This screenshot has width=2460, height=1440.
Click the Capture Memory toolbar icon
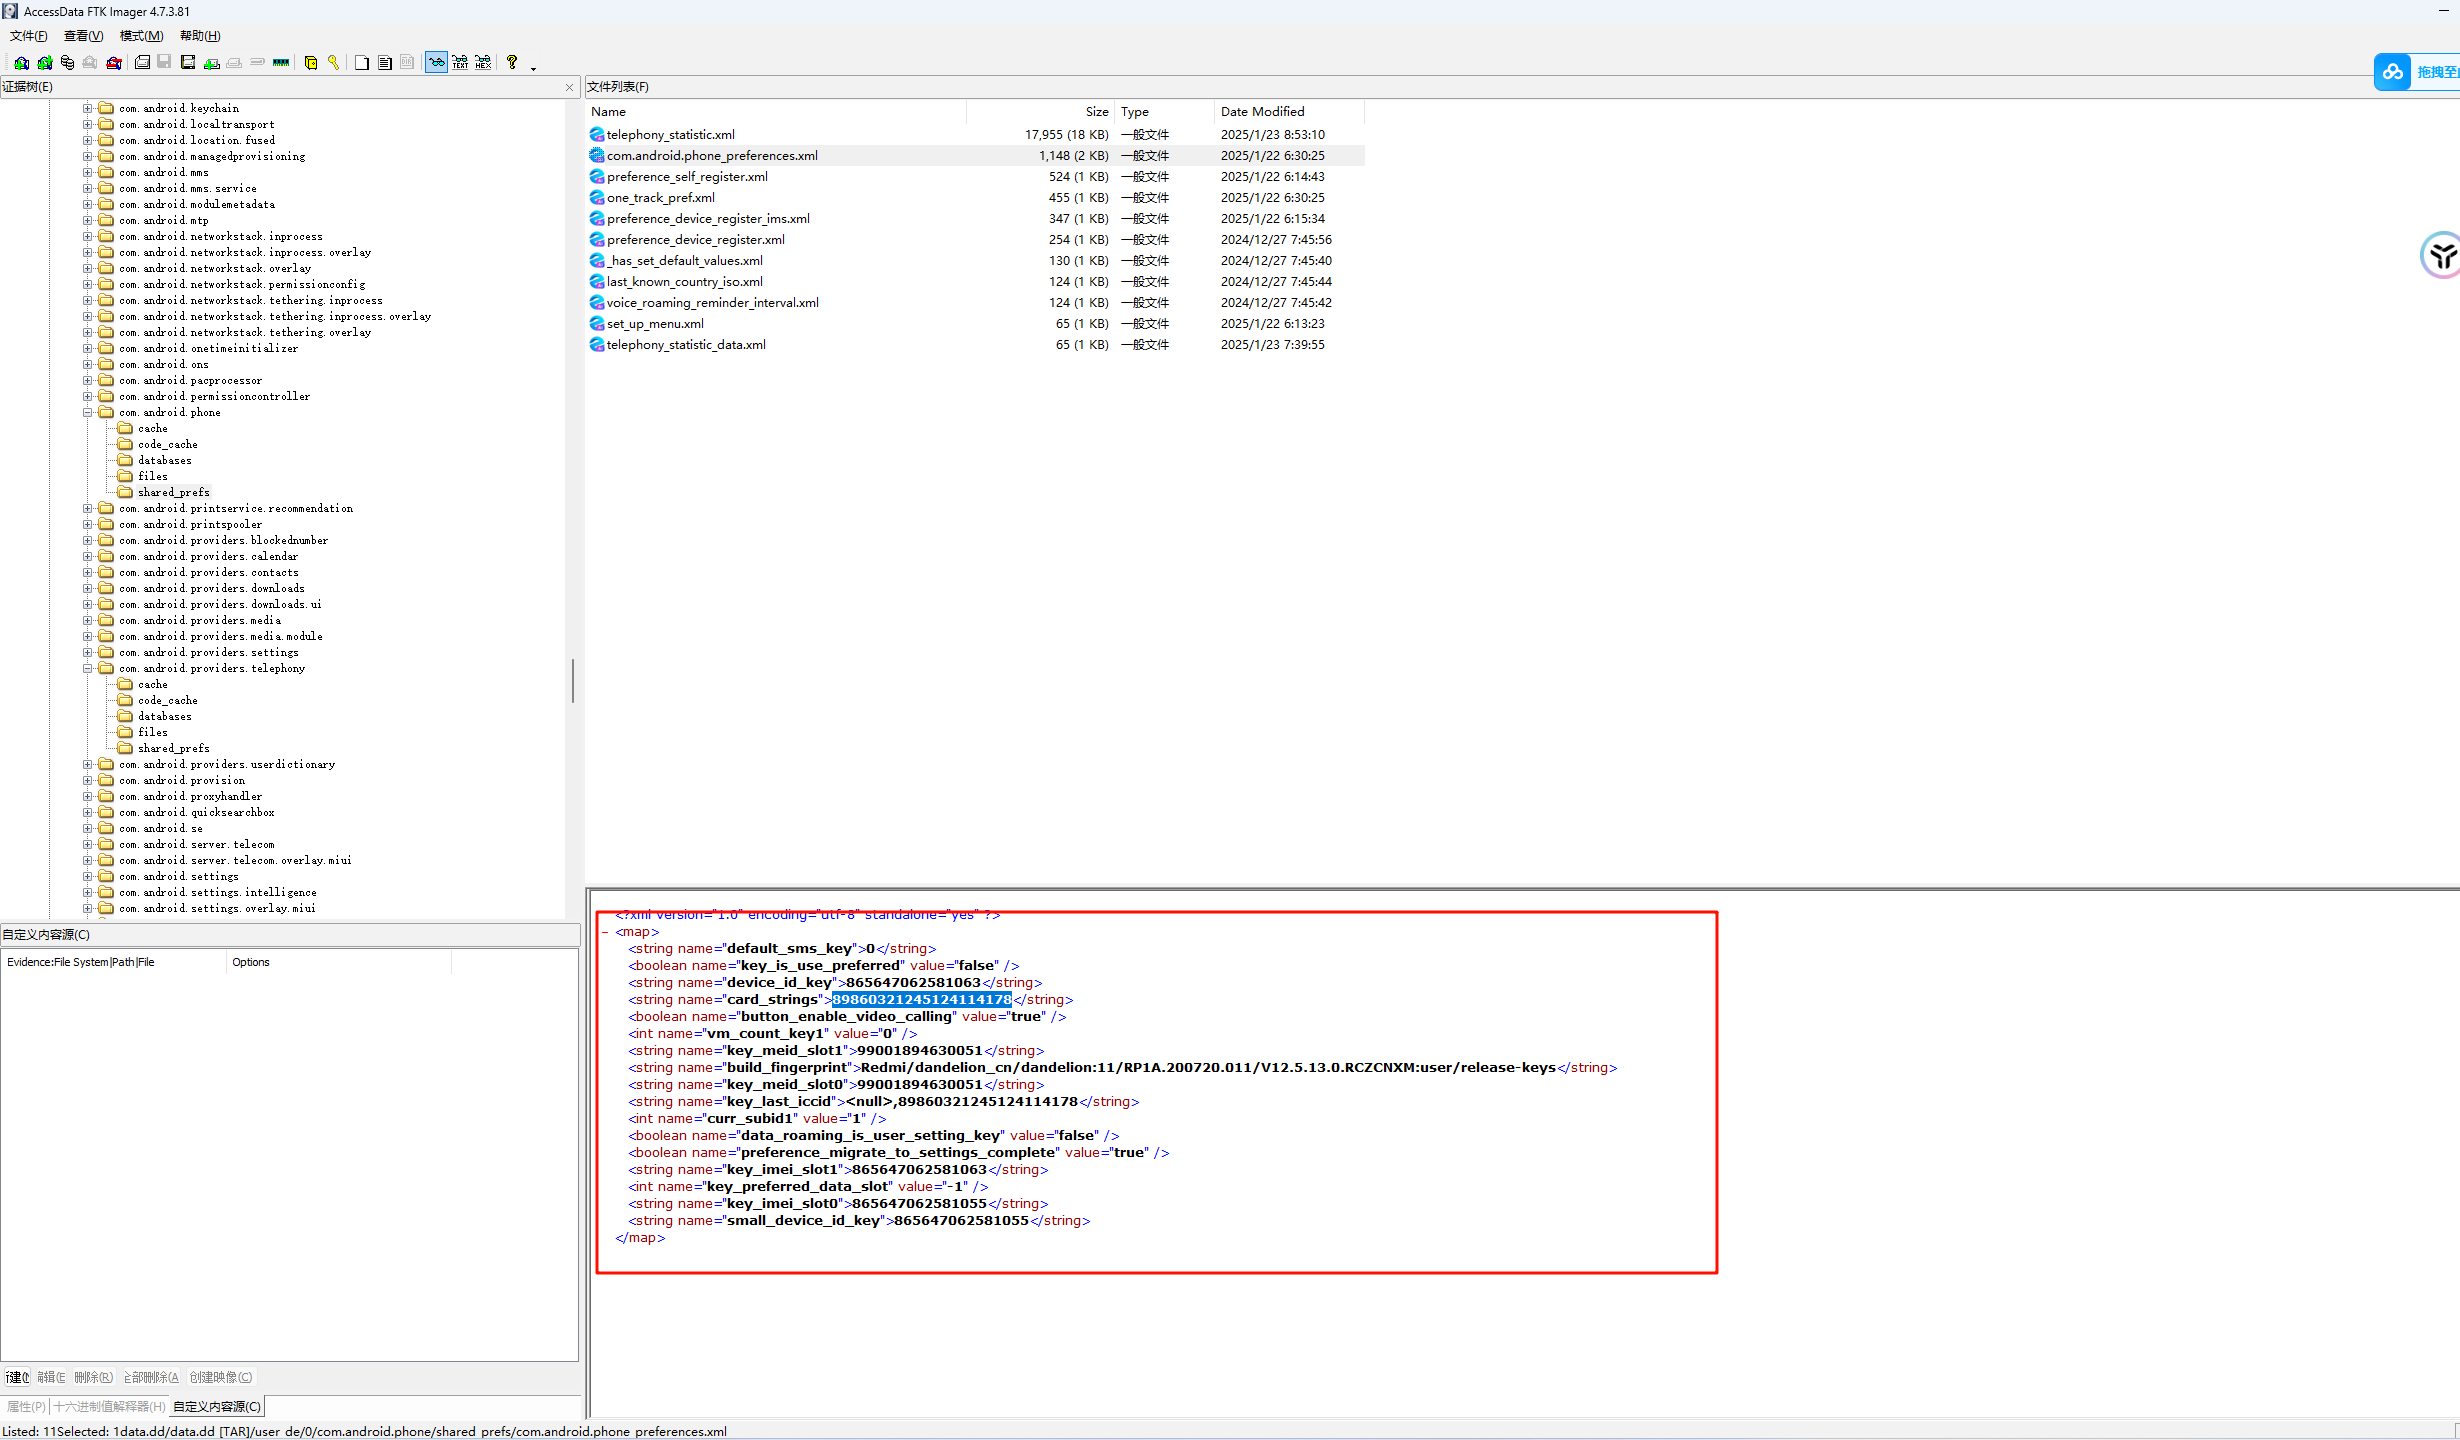click(281, 62)
